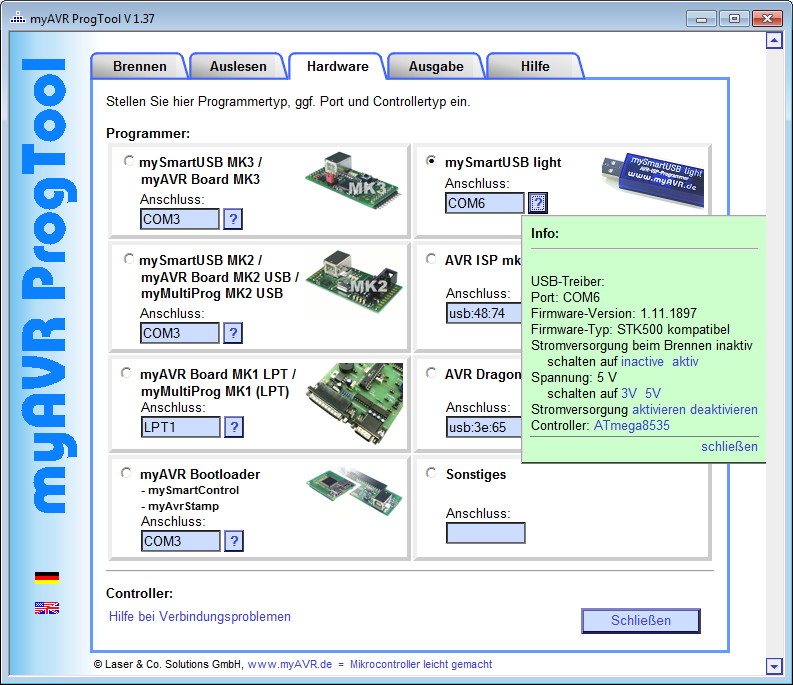
Task: Click help icon beside mySmartUSB MK3 port
Action: click(x=233, y=219)
